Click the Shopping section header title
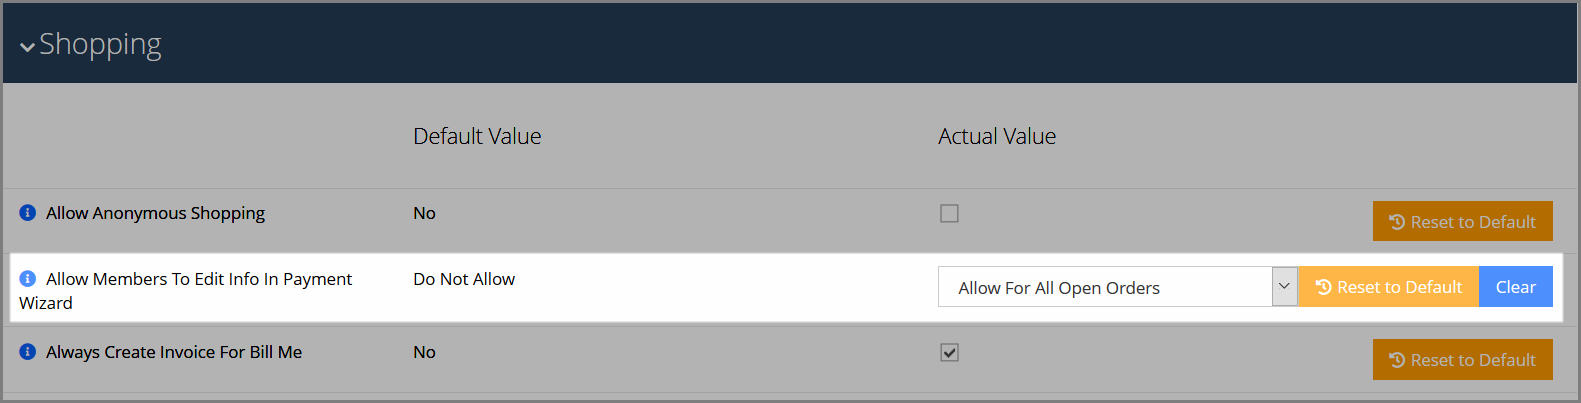This screenshot has height=403, width=1581. tap(100, 45)
